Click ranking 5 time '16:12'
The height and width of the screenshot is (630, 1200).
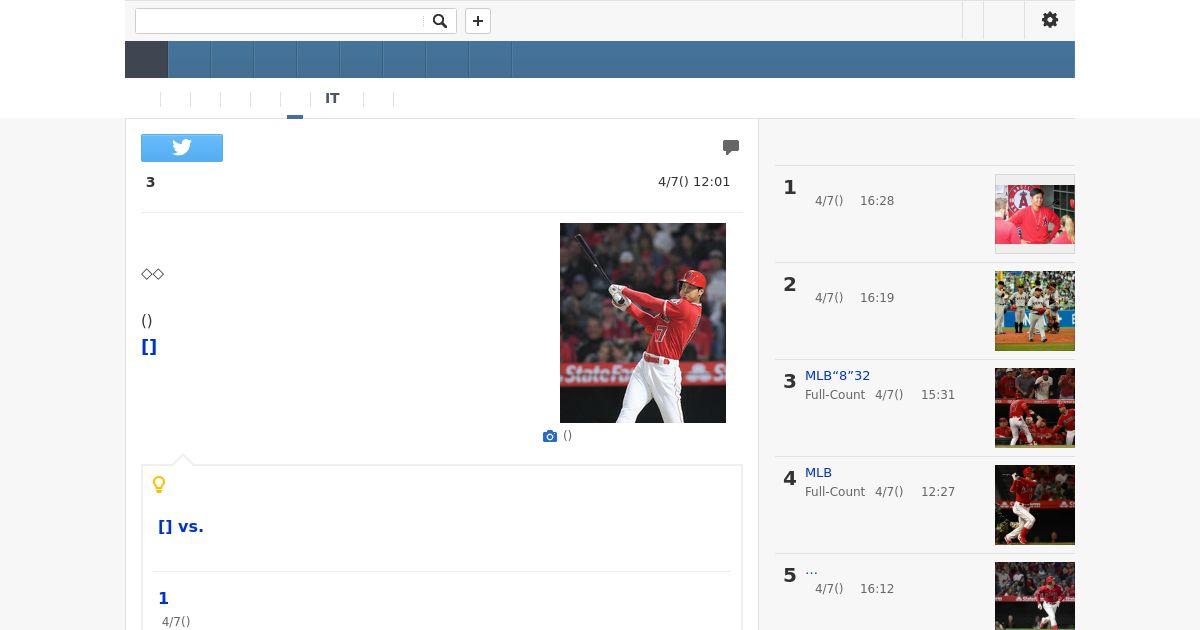point(877,589)
